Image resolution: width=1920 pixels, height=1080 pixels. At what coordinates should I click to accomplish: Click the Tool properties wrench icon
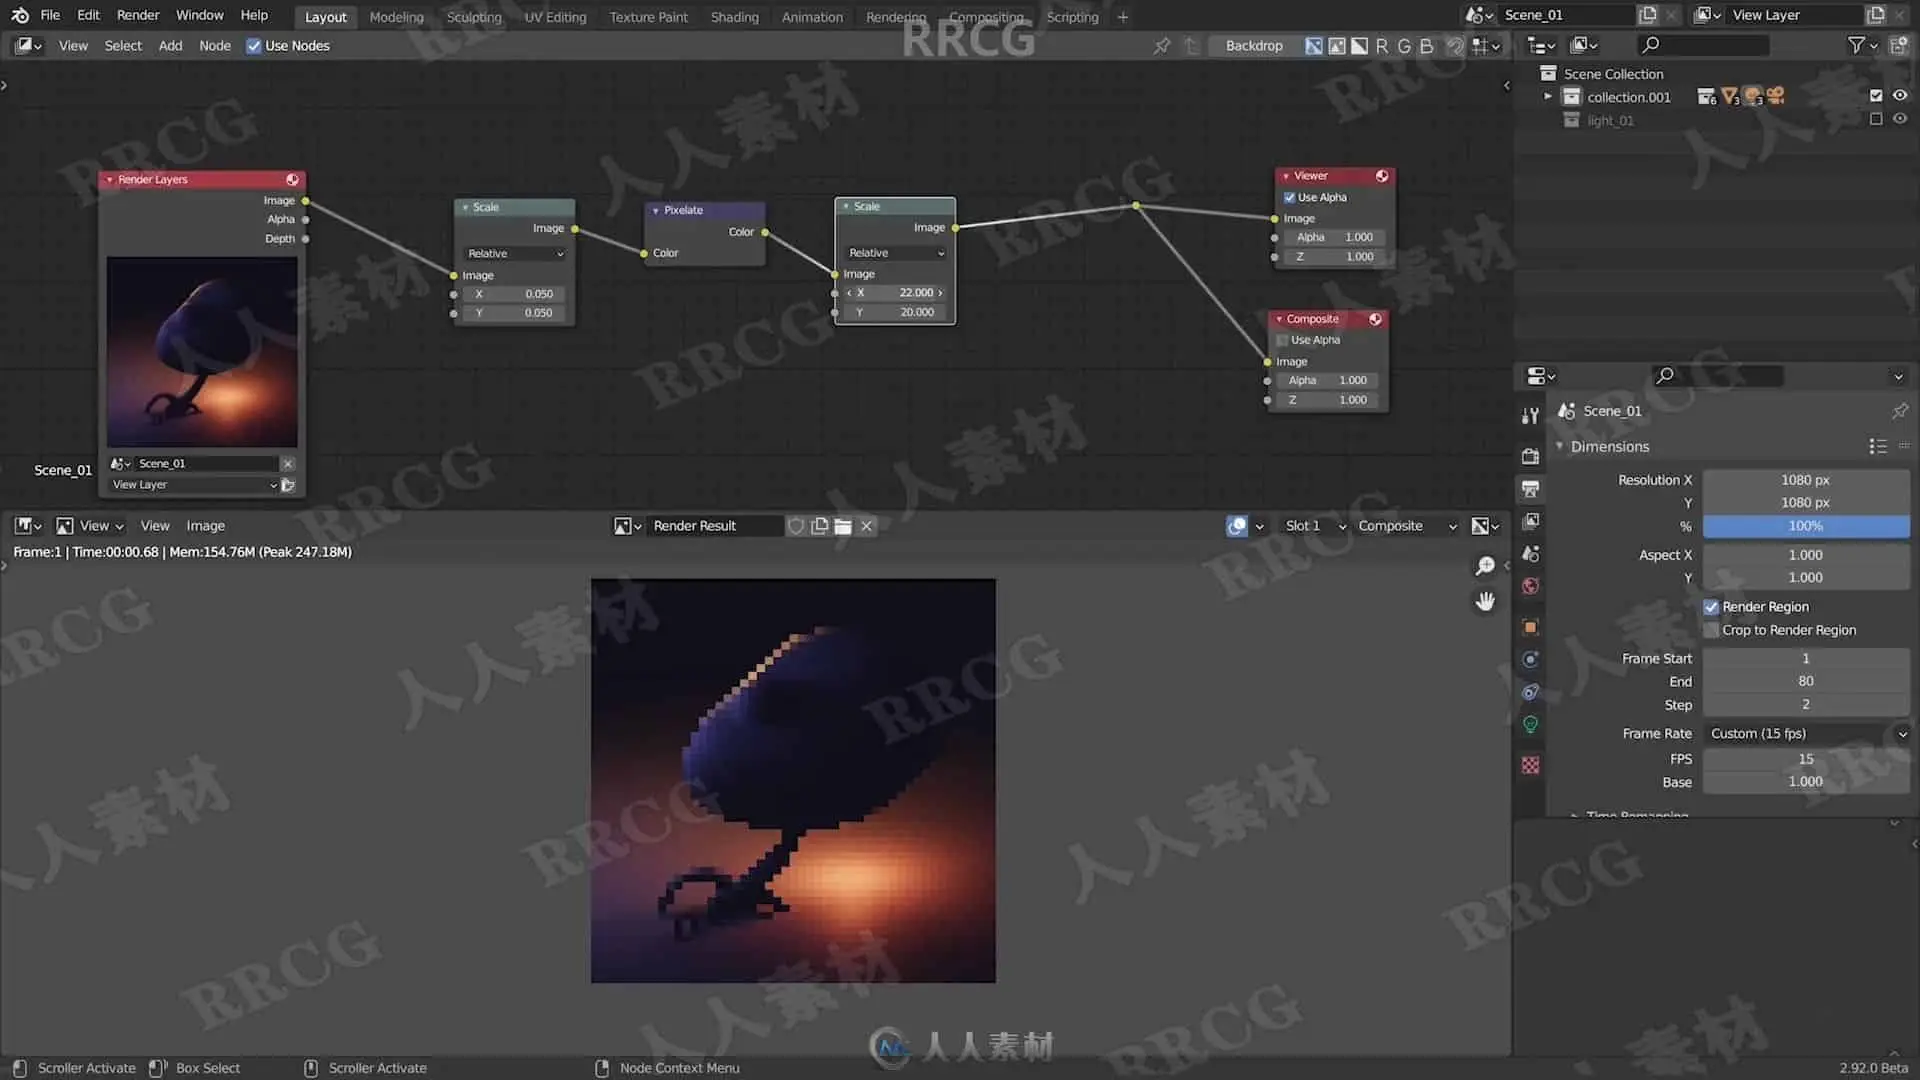click(1530, 416)
